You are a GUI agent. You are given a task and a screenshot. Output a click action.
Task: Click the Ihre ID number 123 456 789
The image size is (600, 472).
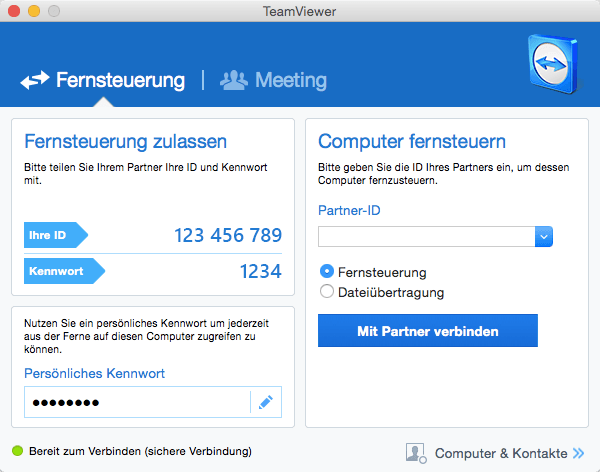tap(228, 235)
